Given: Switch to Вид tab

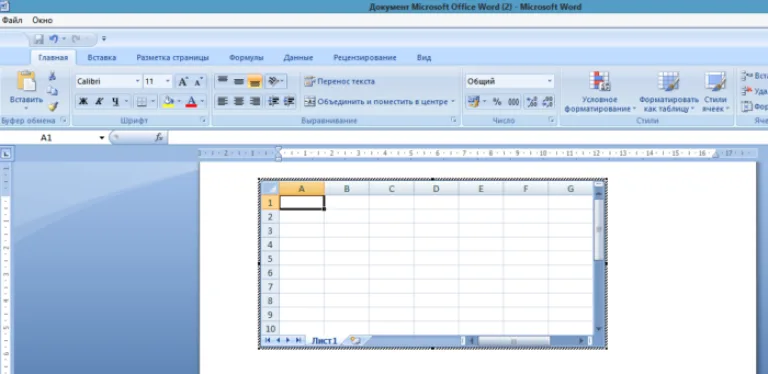Looking at the screenshot, I should click(424, 57).
